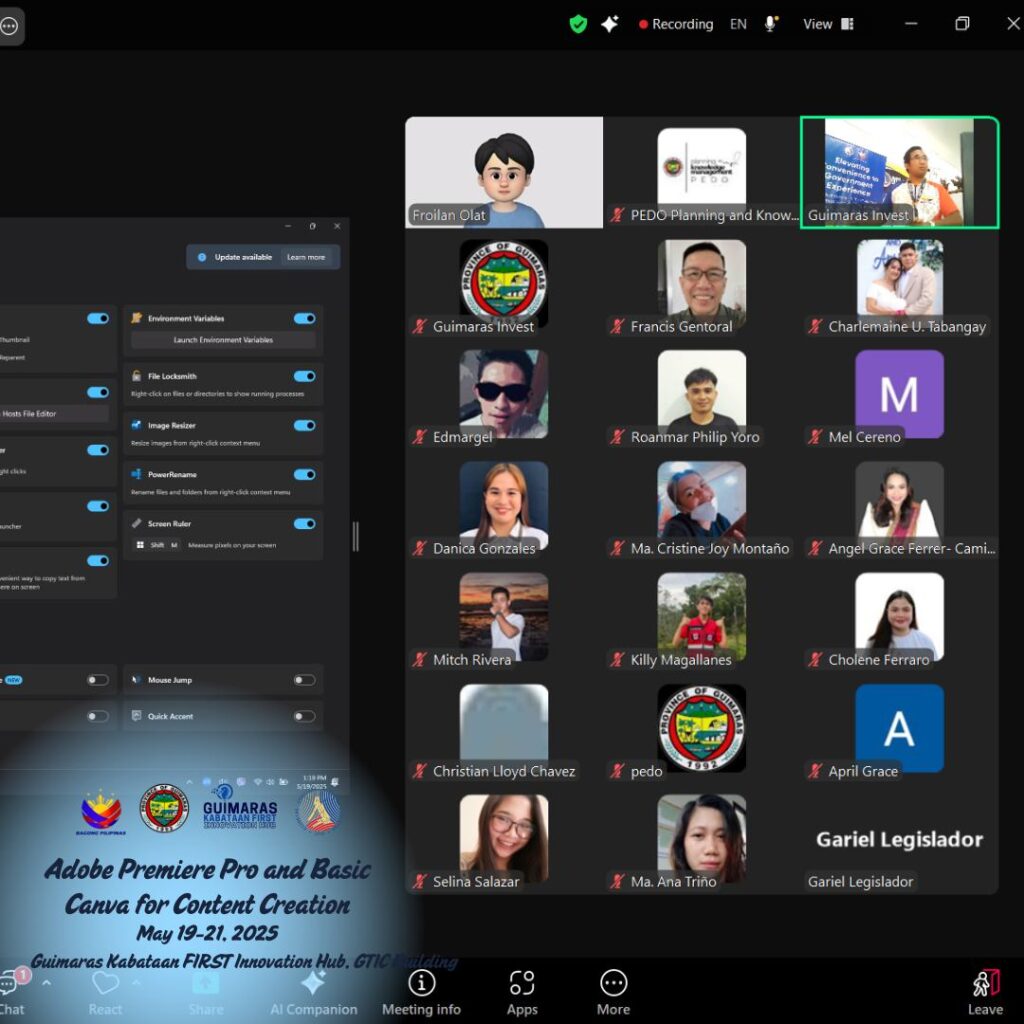Viewport: 1024px width, 1024px height.
Task: Click the AI Companion sparkle icon at top
Action: coord(609,24)
